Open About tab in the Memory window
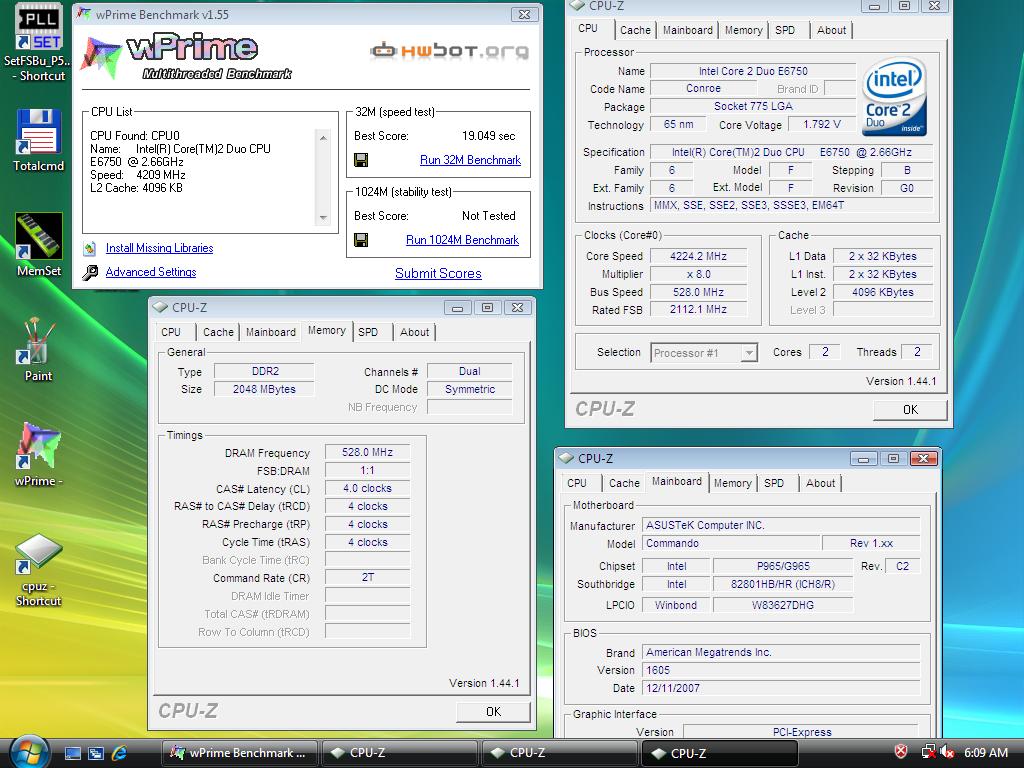Image resolution: width=1024 pixels, height=768 pixels. [415, 332]
